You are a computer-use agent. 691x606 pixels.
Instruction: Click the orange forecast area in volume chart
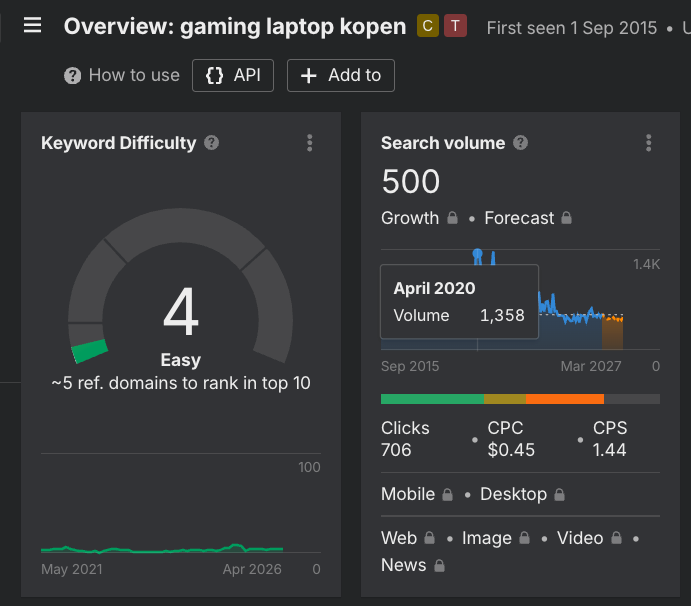point(613,334)
